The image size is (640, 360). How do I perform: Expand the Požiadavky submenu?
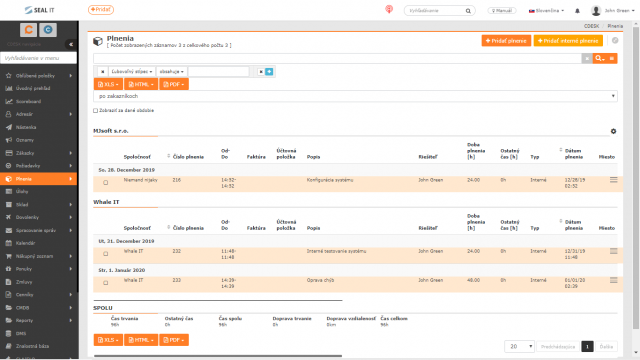tap(71, 166)
